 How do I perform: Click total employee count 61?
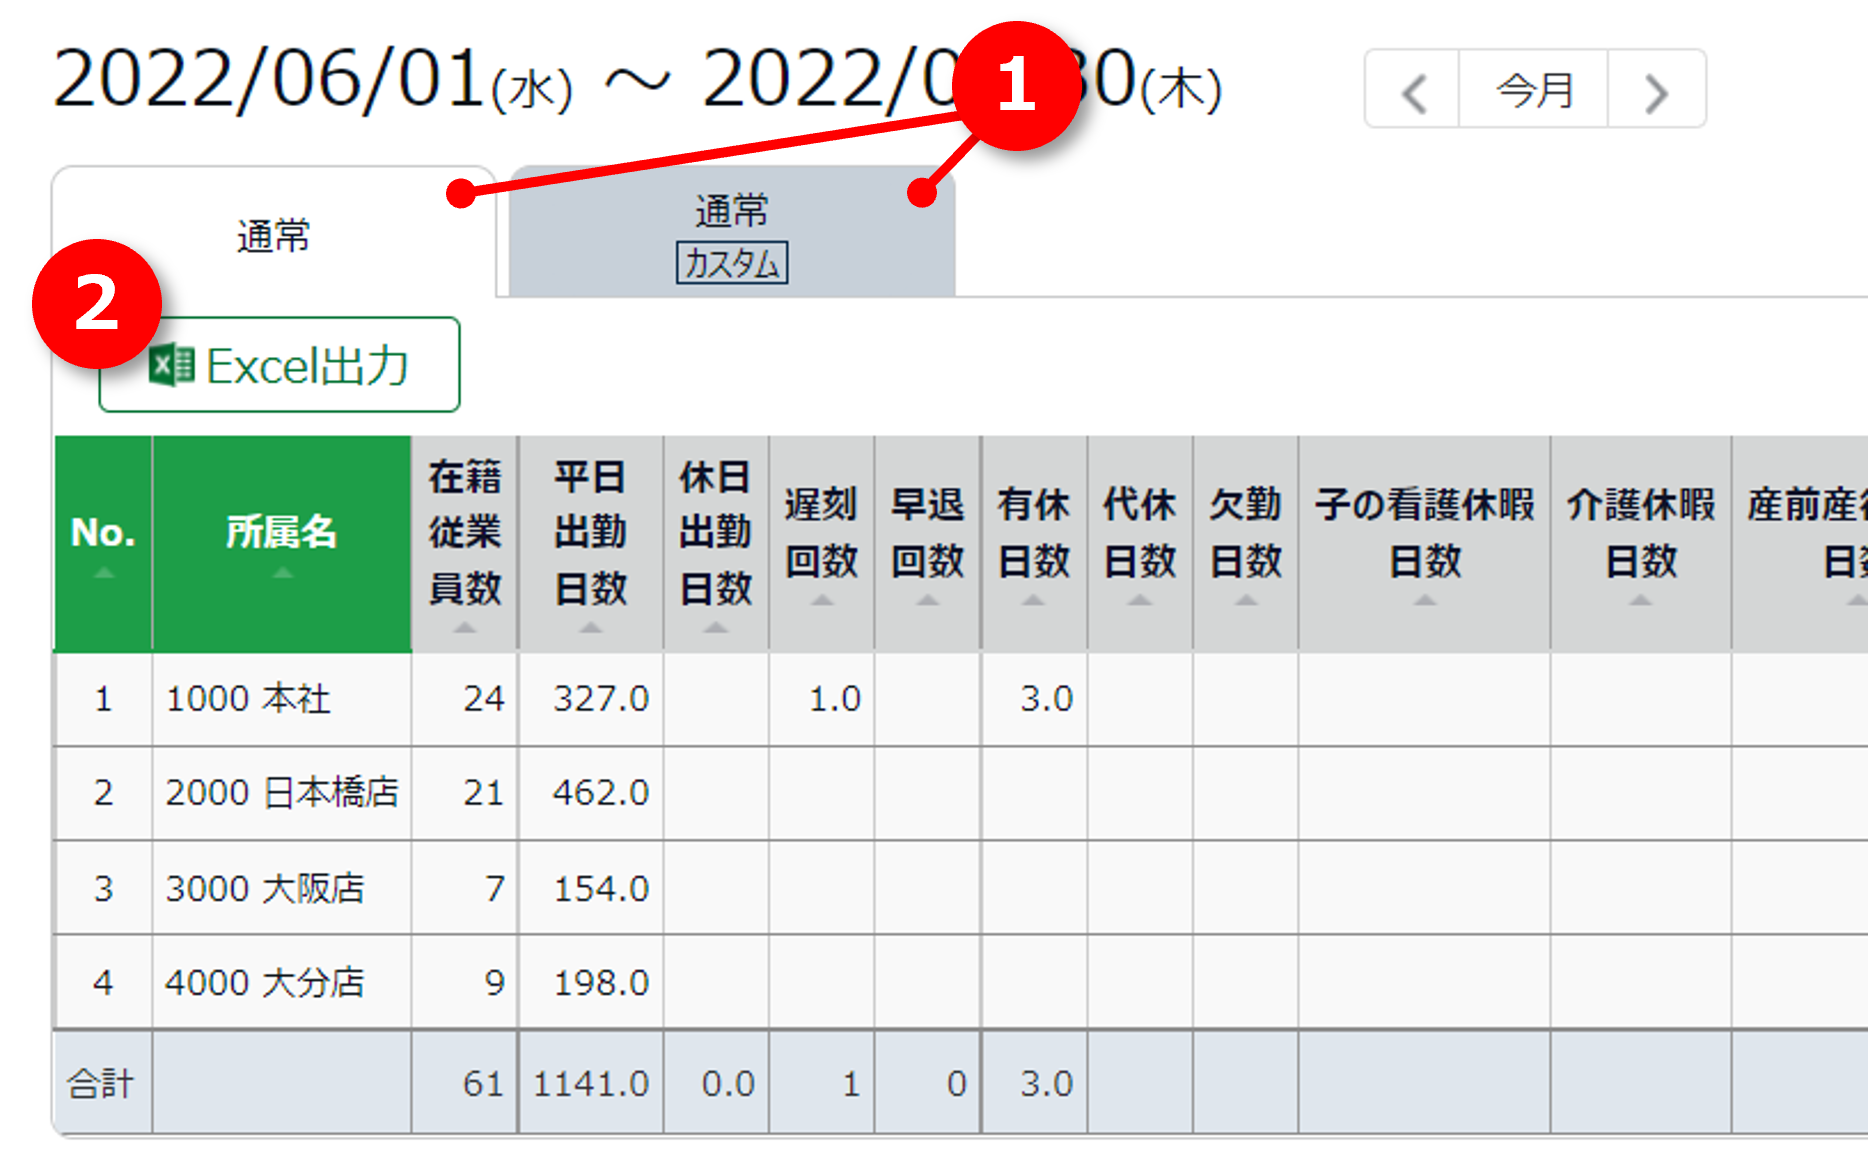[483, 1083]
